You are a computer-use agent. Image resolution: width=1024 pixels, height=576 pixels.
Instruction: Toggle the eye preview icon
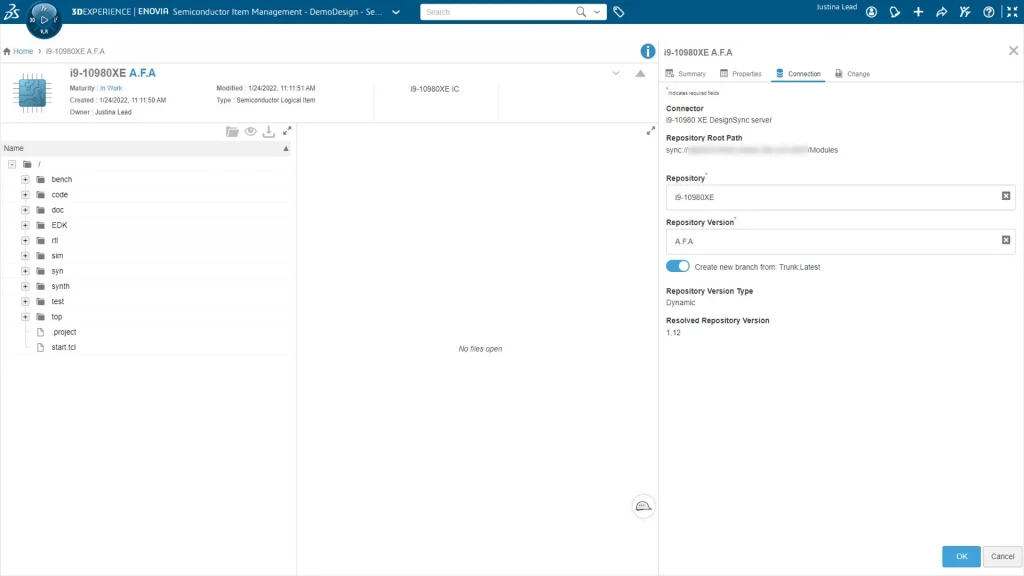click(251, 131)
